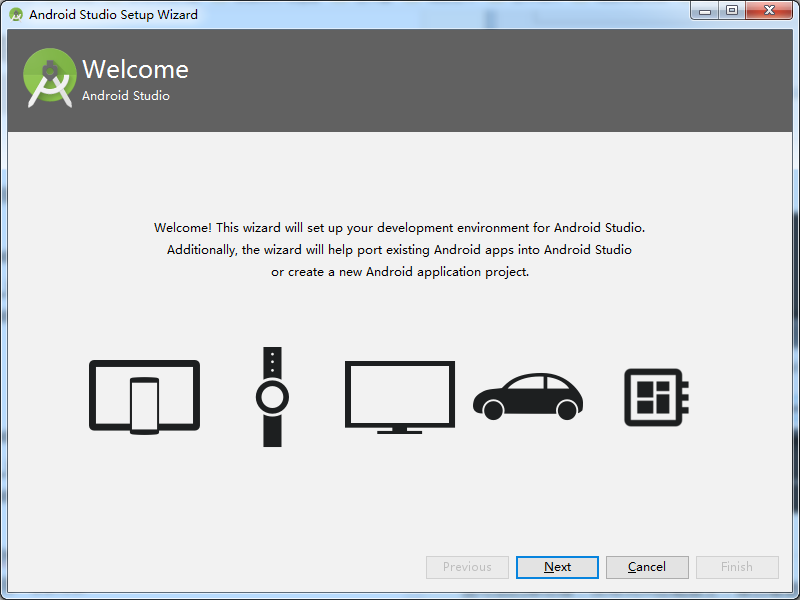This screenshot has width=800, height=600.
Task: Click the 'Android Studio Setup Wizard' window title
Action: point(113,14)
